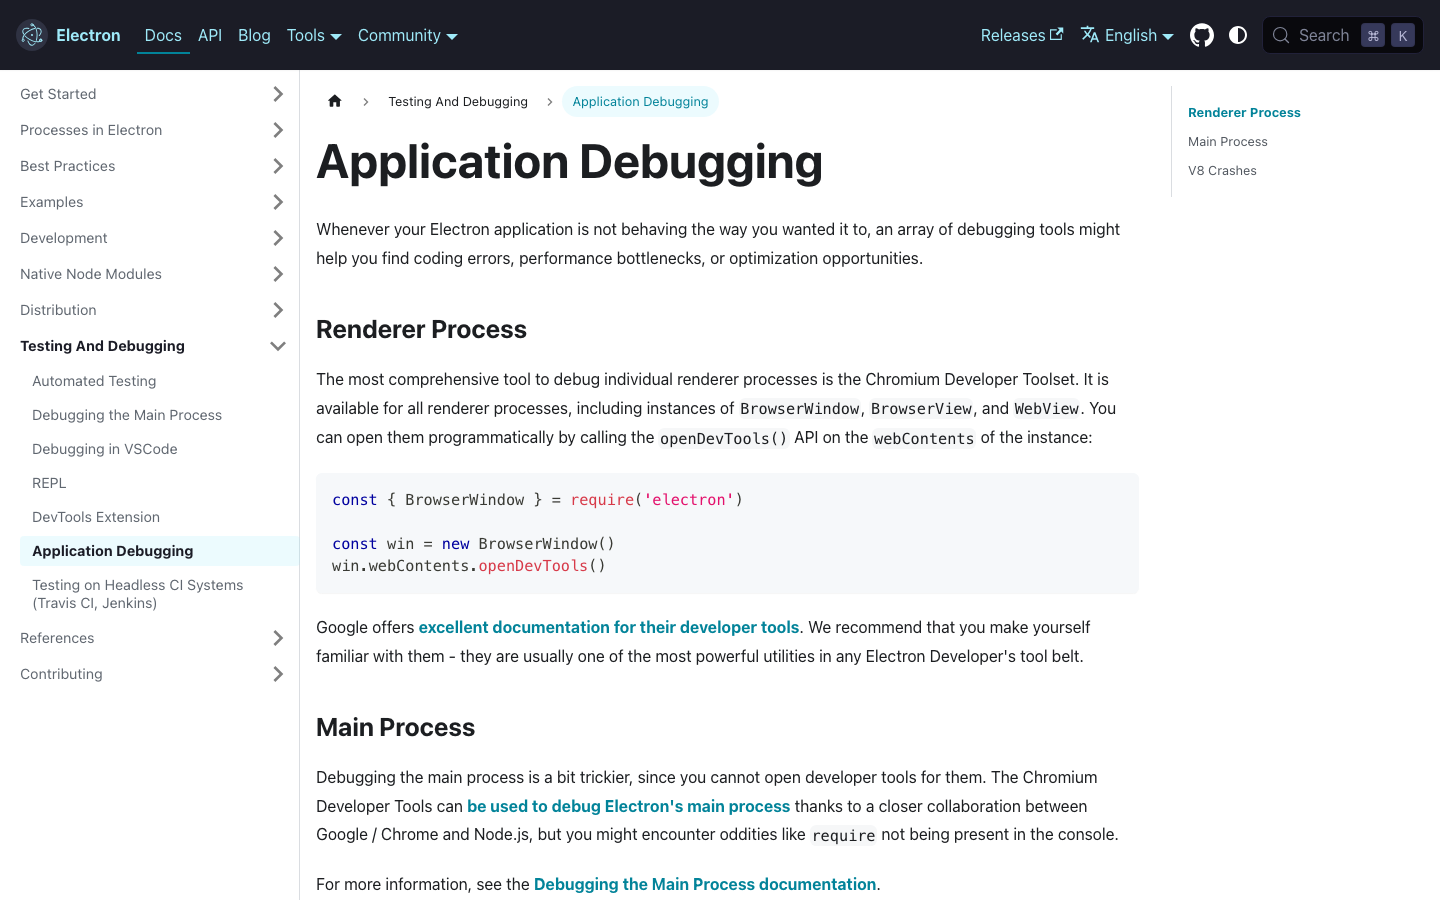1440x900 pixels.
Task: Click Examples sidebar label
Action: pyautogui.click(x=52, y=202)
